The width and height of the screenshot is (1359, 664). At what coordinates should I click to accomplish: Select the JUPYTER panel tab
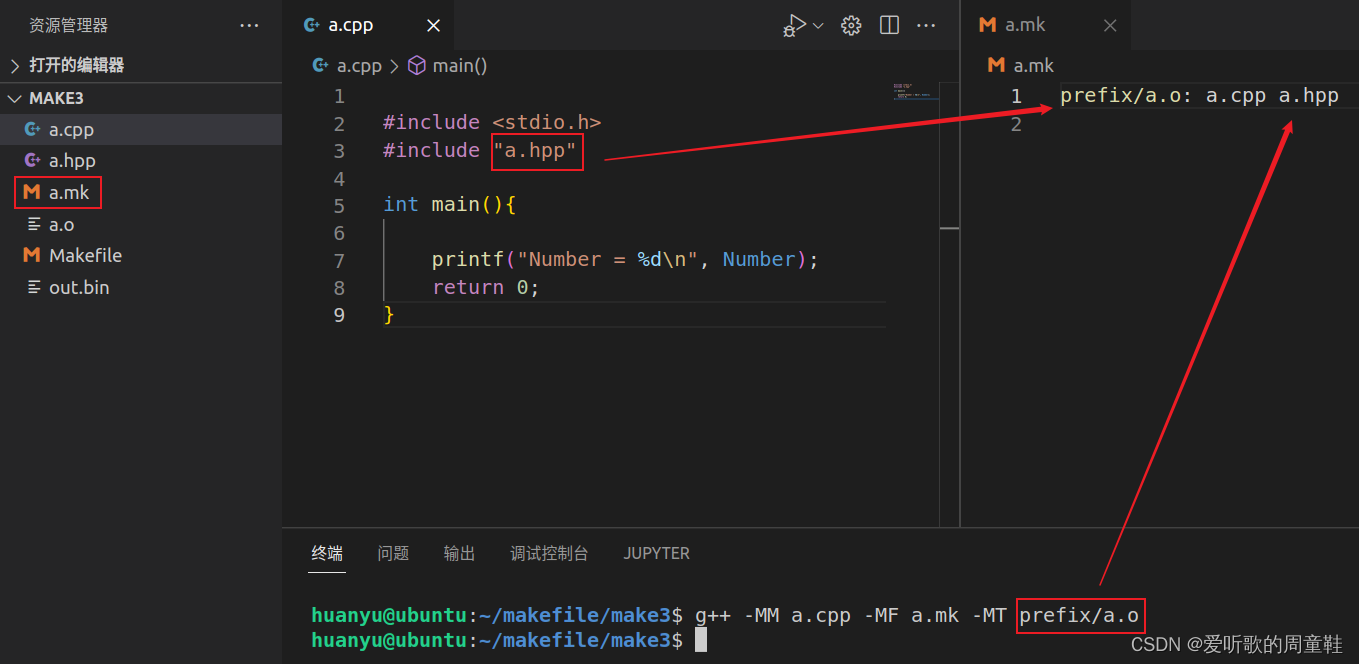pos(656,553)
